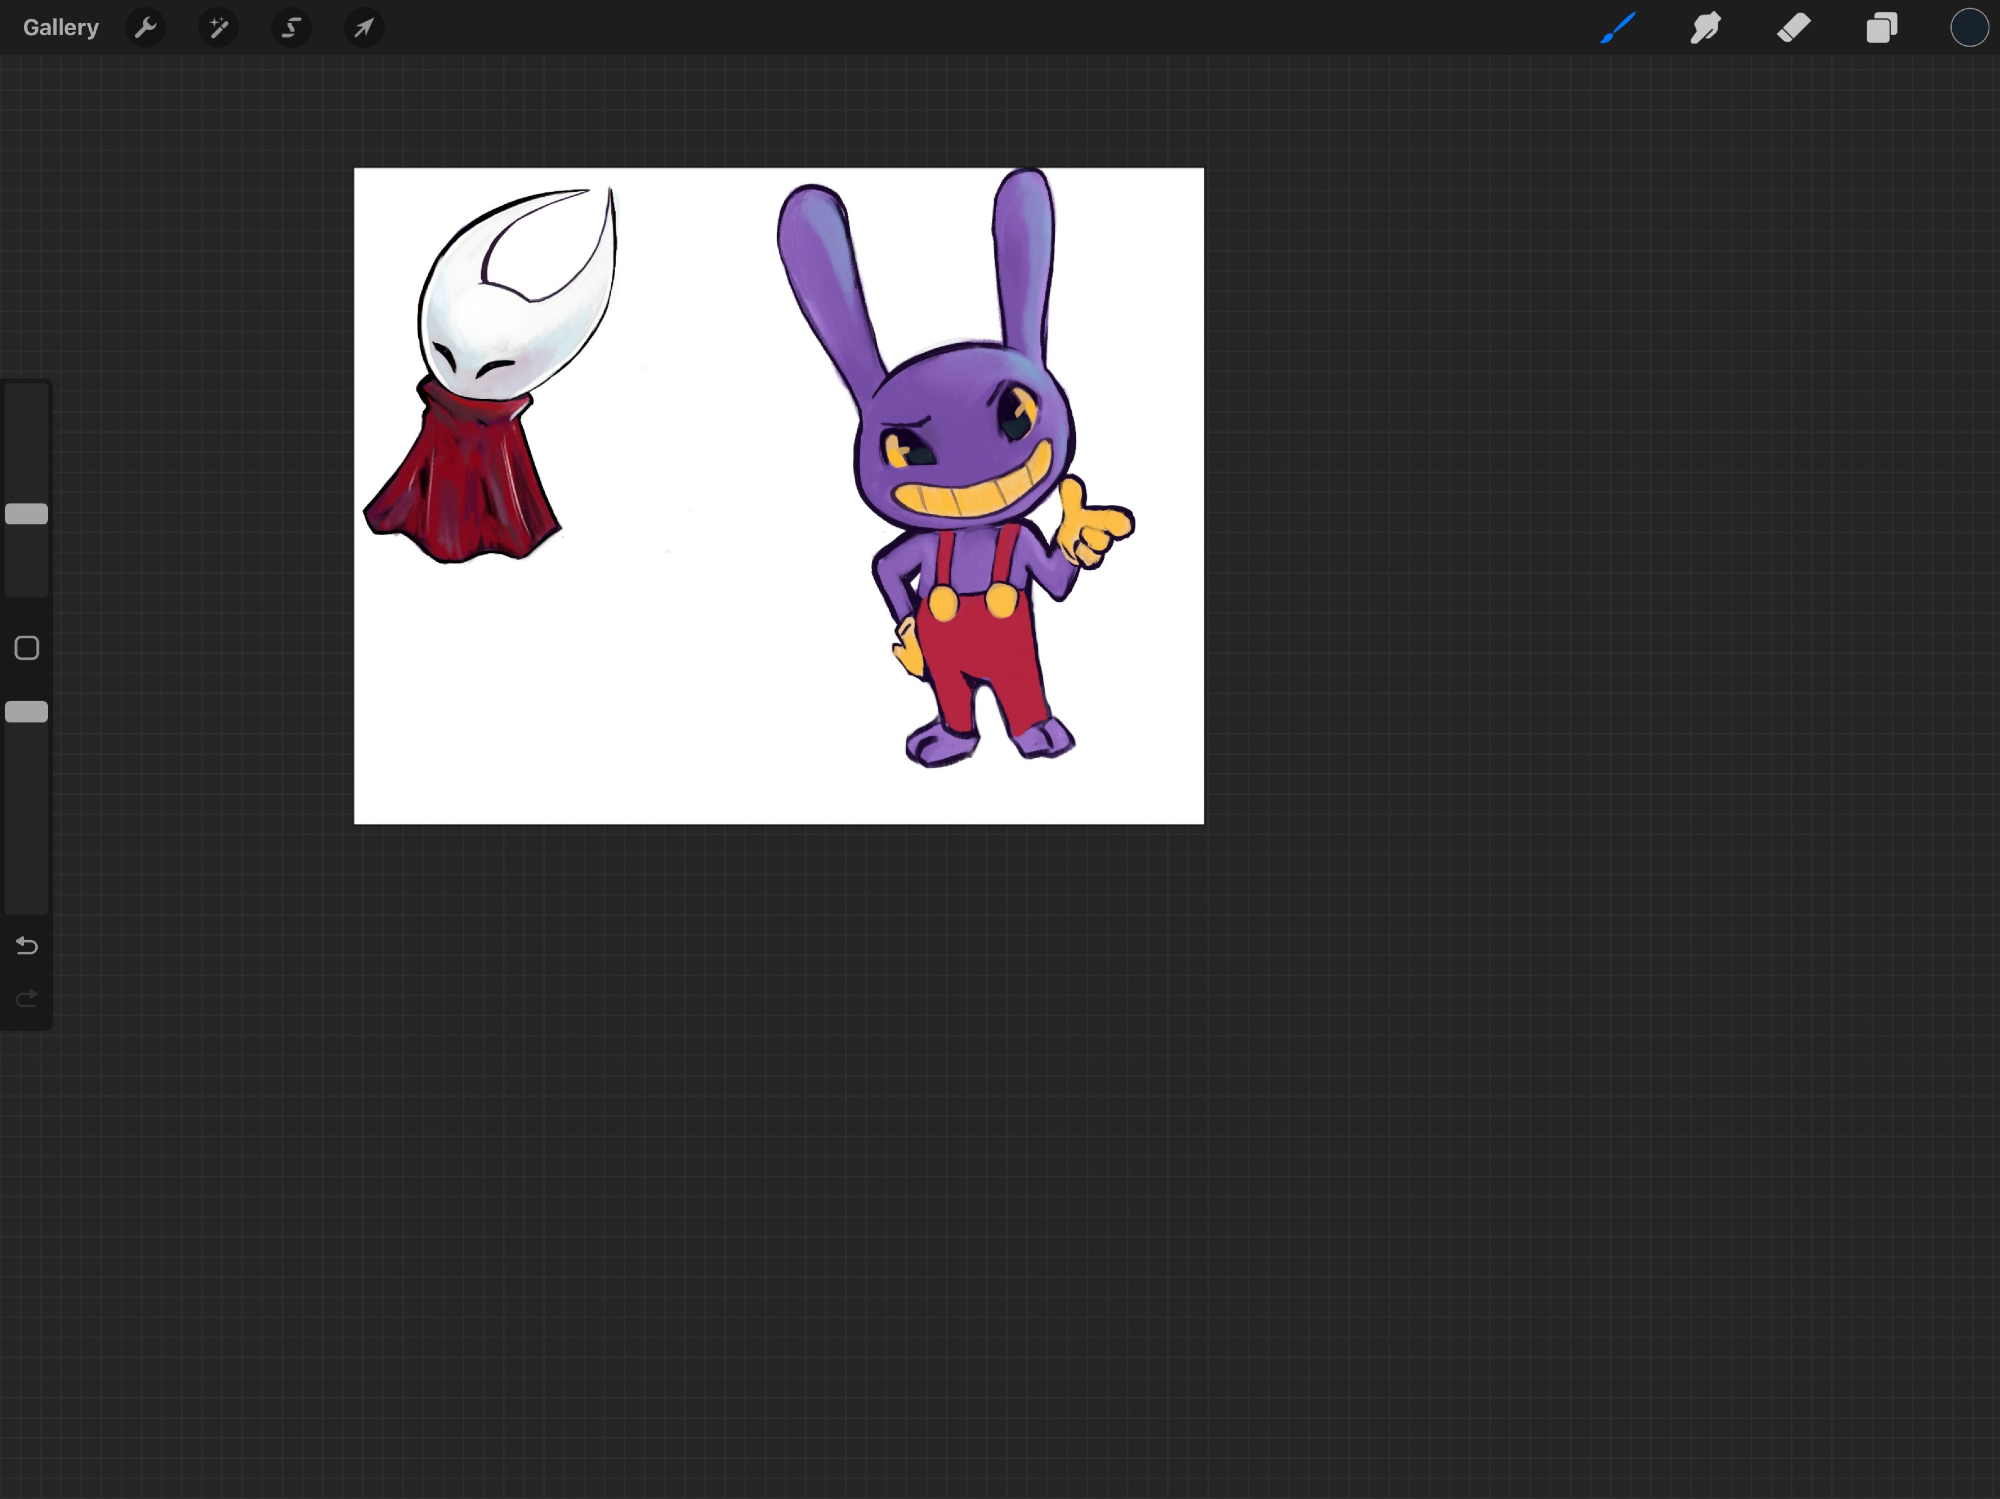Return to the Gallery
The width and height of the screenshot is (2000, 1499).
coord(61,28)
